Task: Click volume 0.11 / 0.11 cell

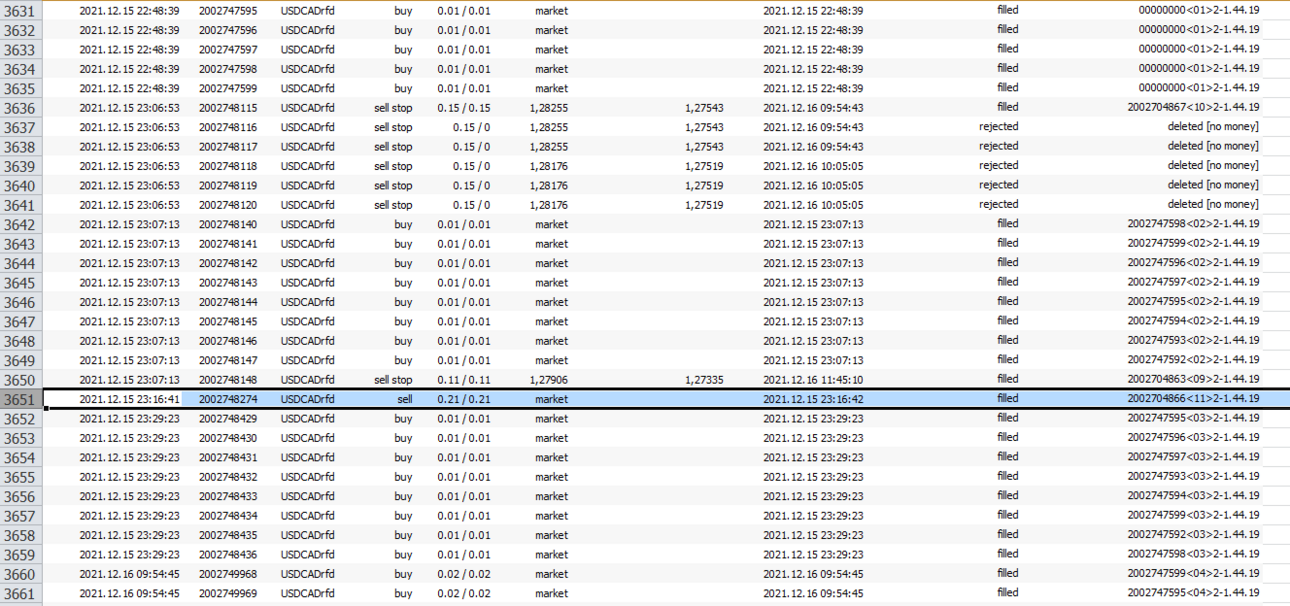Action: coord(464,380)
